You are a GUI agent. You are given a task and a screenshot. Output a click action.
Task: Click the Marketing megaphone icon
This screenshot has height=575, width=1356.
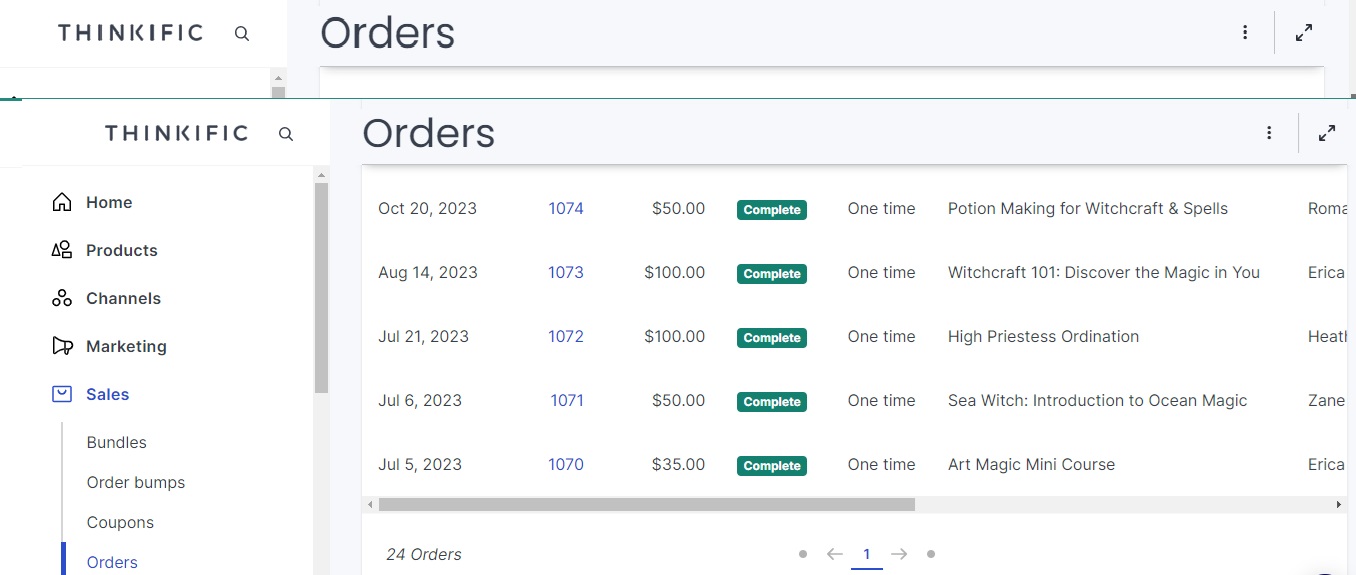point(62,346)
